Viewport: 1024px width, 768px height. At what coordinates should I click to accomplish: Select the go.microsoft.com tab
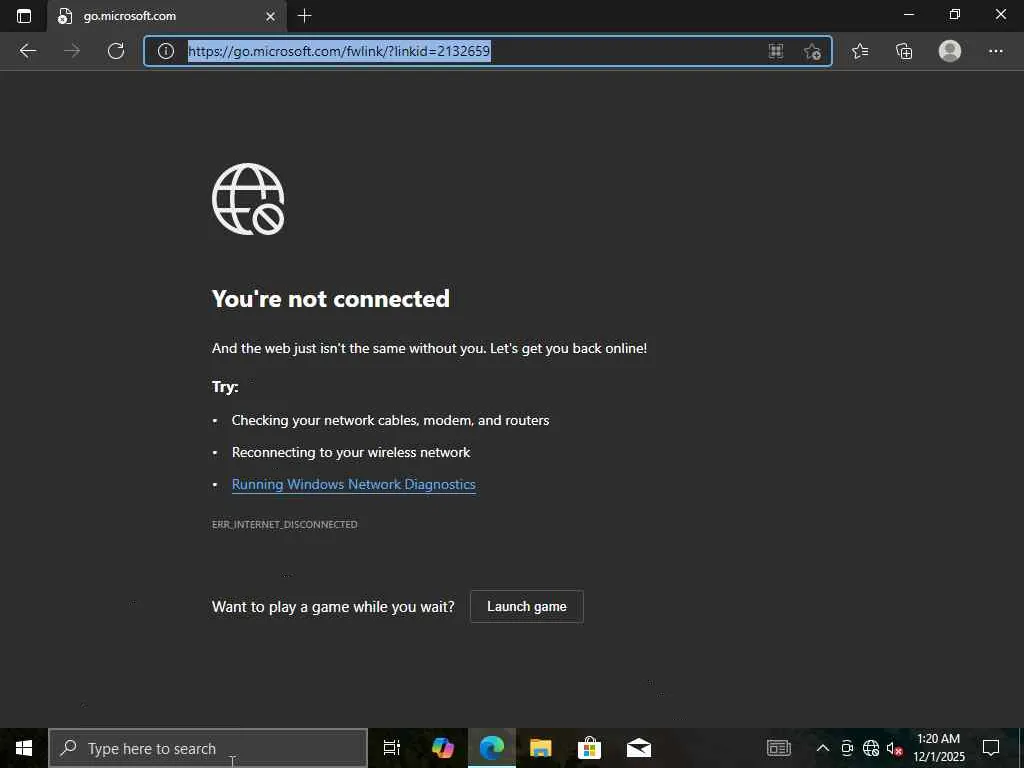coord(167,16)
